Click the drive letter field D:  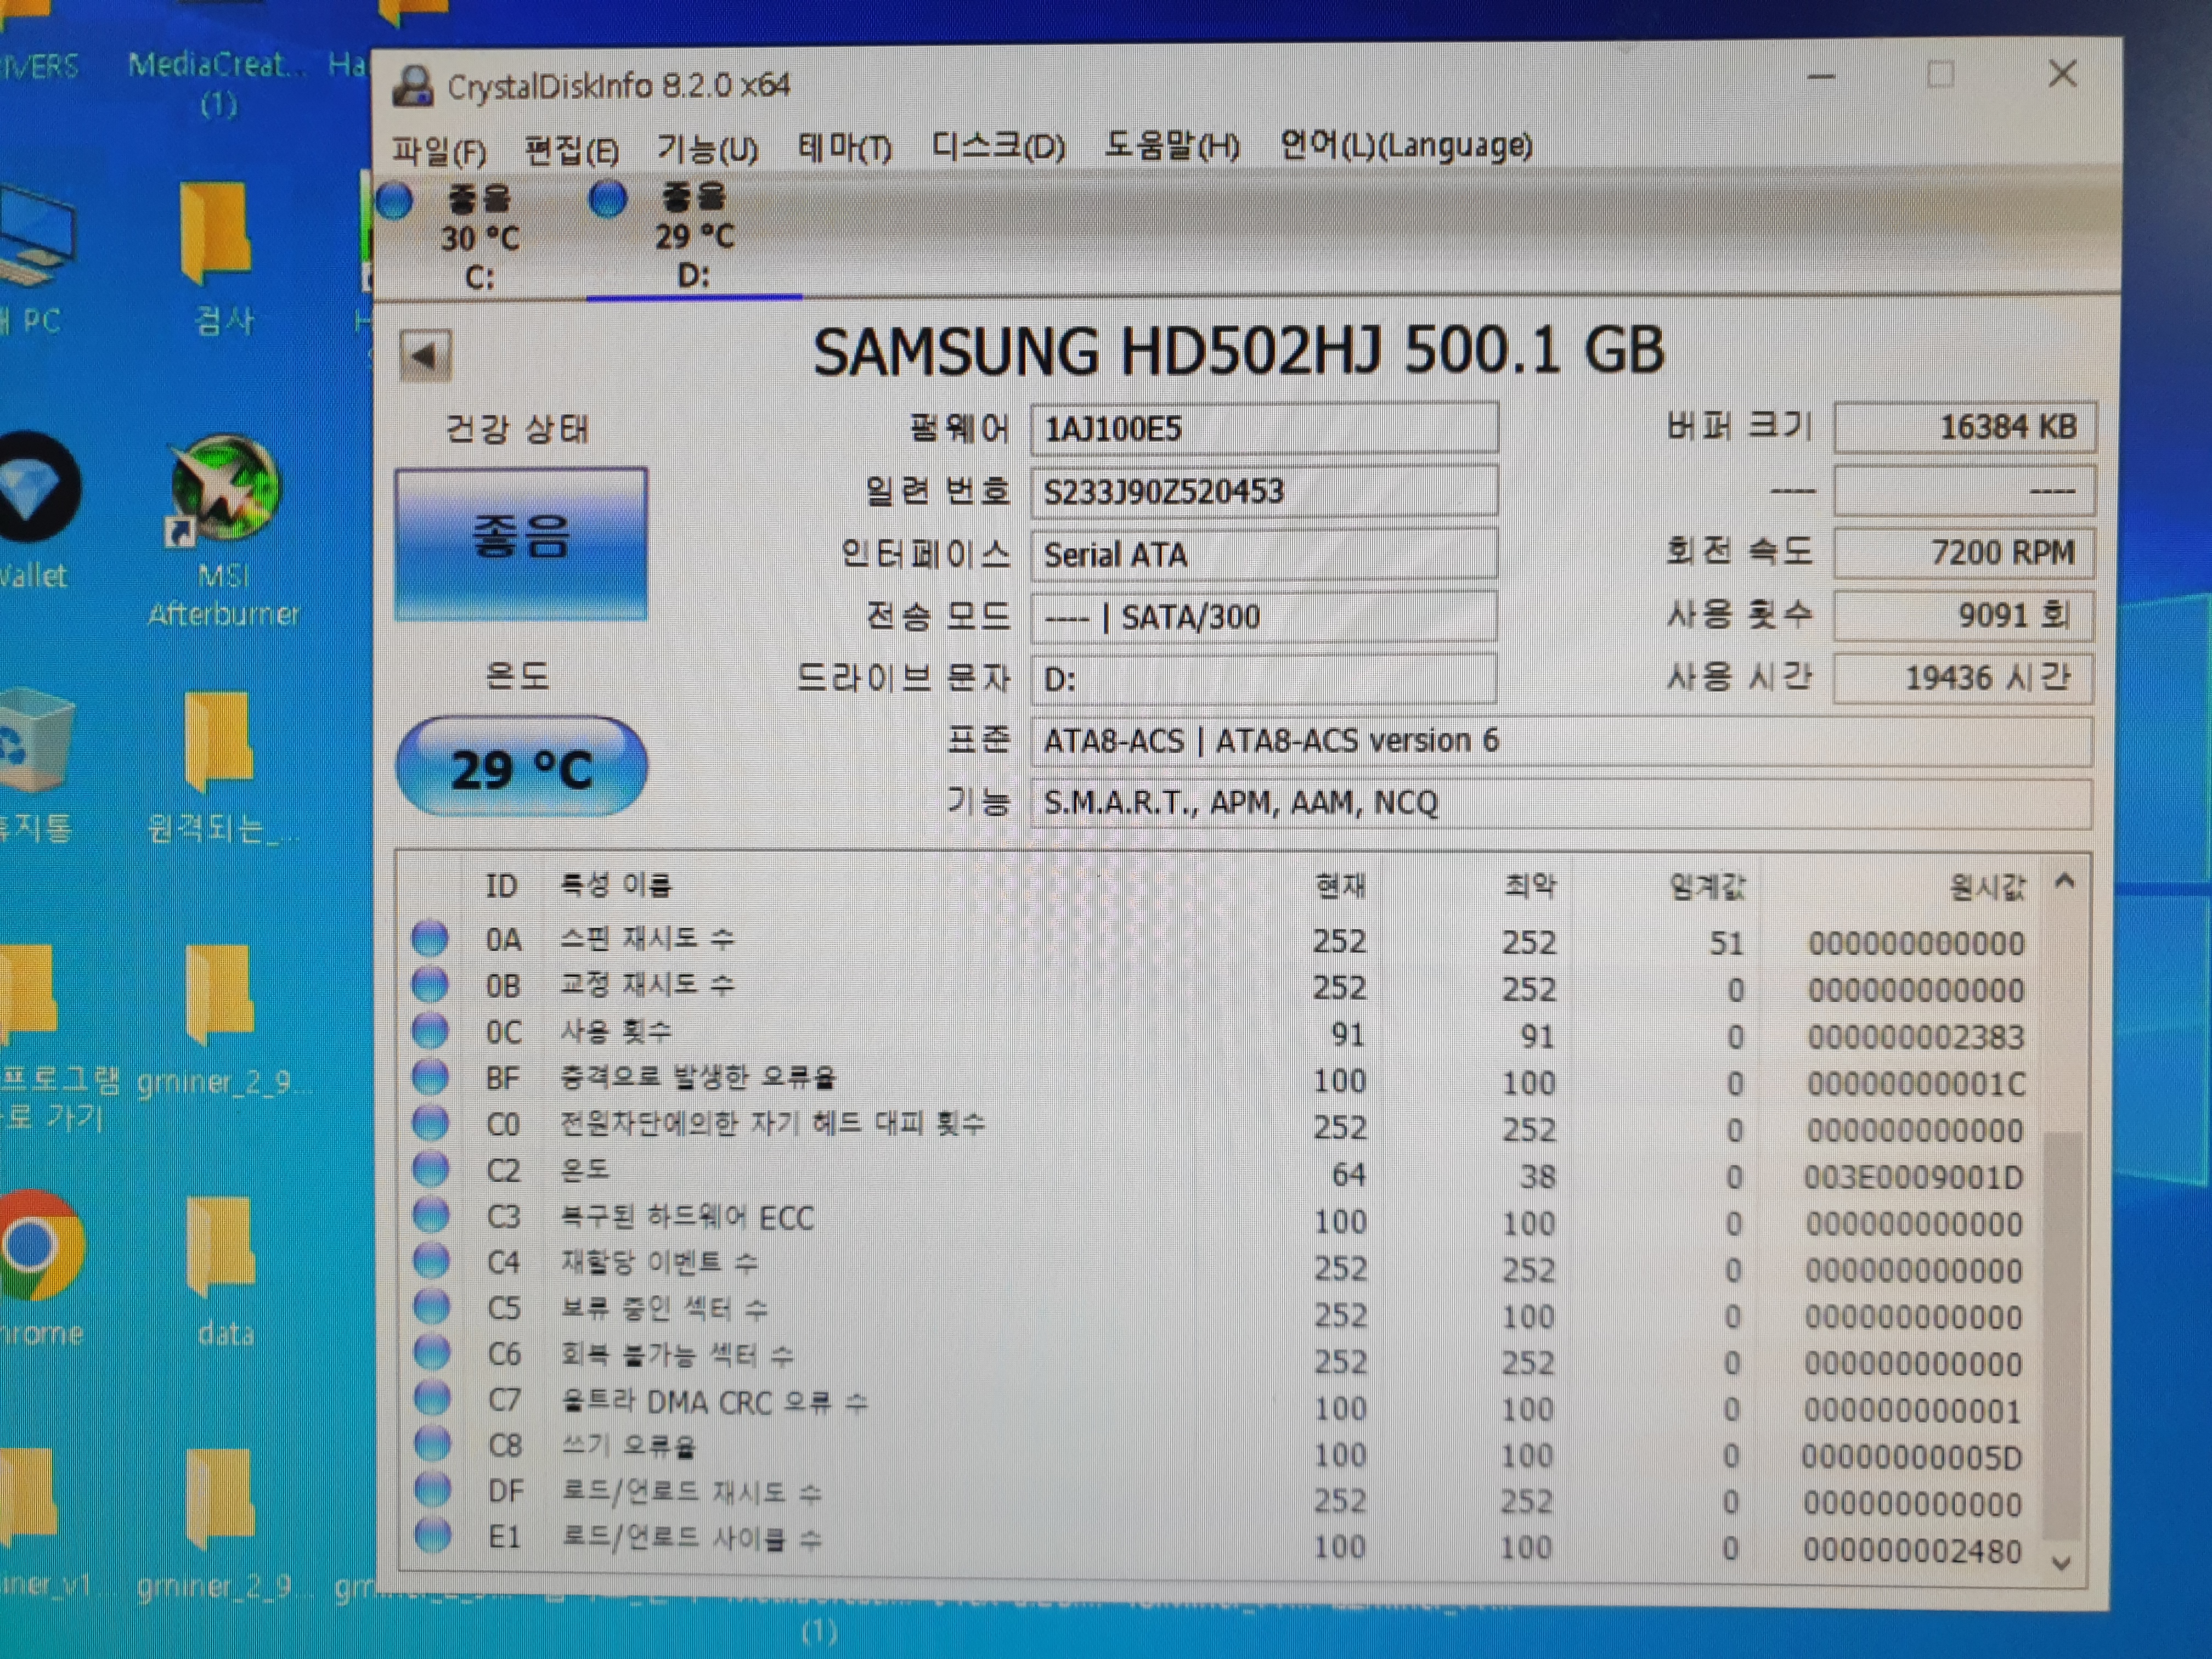pos(1264,679)
